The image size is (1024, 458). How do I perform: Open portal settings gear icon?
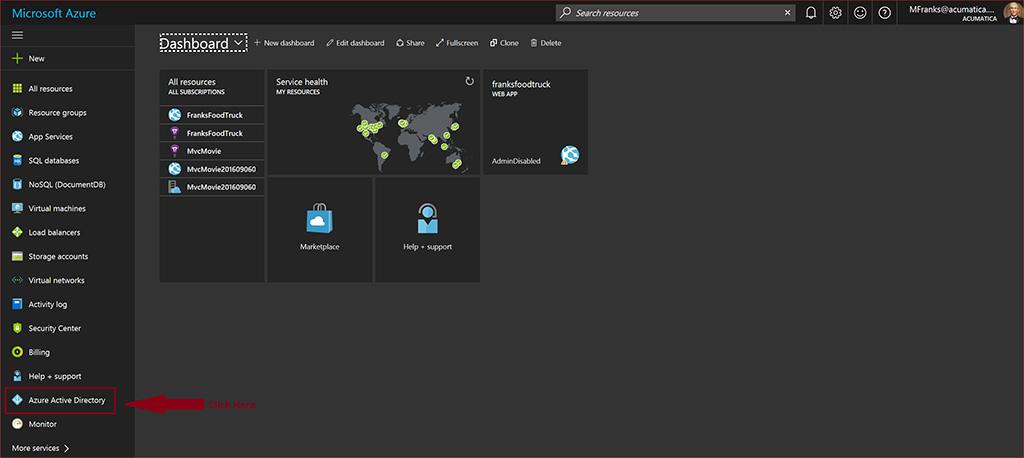[x=835, y=12]
